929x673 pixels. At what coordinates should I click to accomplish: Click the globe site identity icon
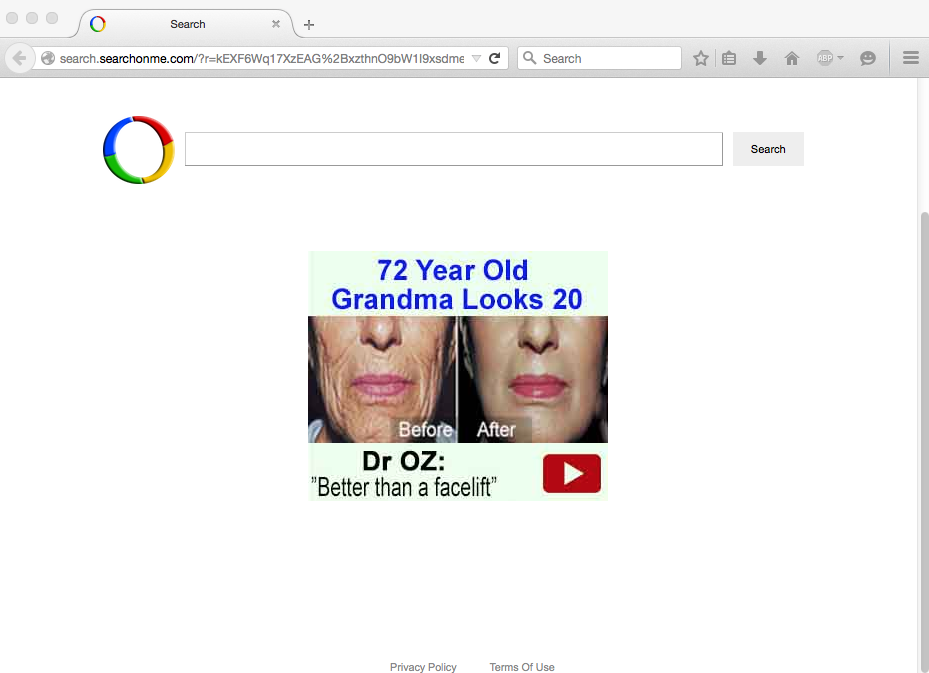[47, 59]
